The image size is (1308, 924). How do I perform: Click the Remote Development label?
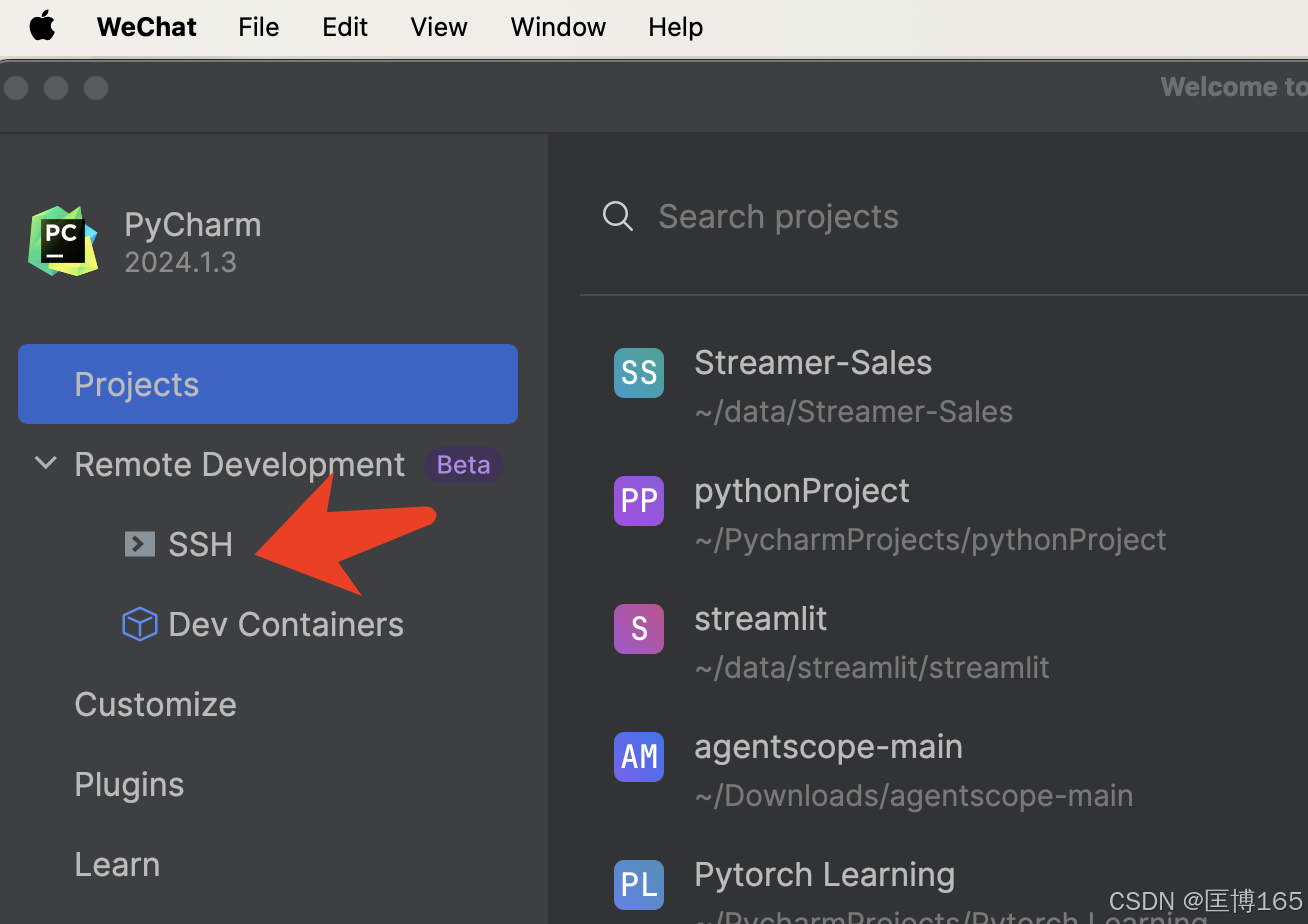[x=240, y=464]
